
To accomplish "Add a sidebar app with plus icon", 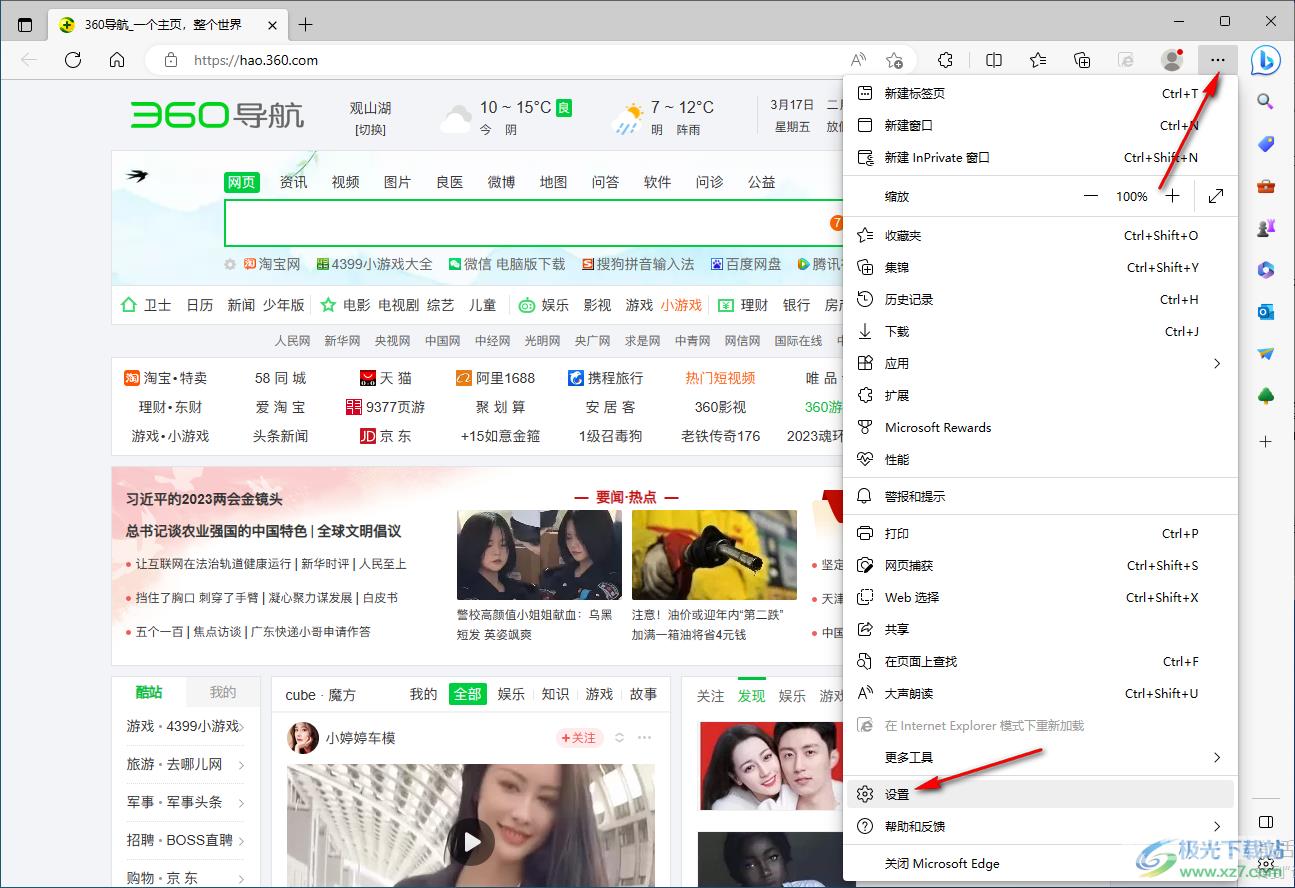I will pyautogui.click(x=1265, y=441).
